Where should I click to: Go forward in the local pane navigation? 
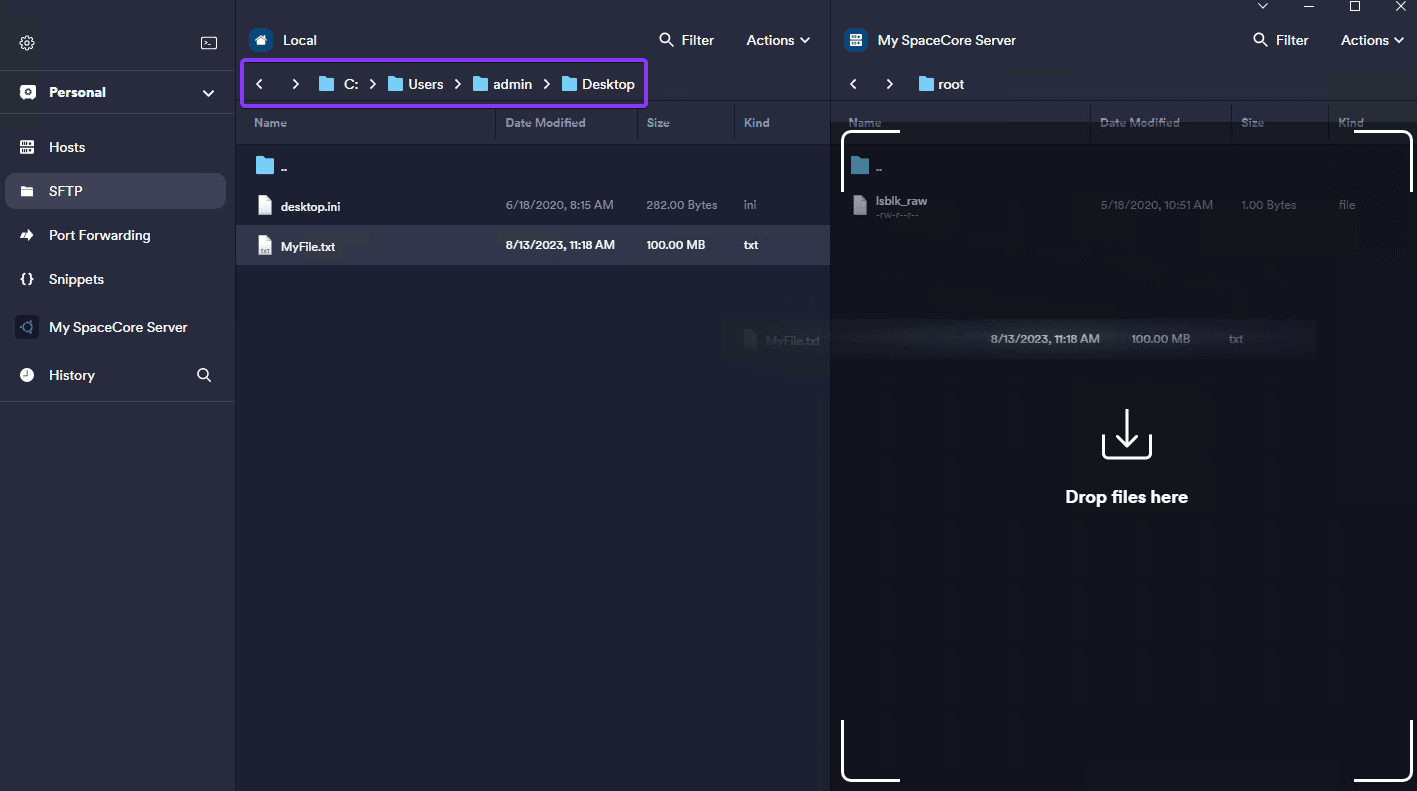pyautogui.click(x=295, y=84)
